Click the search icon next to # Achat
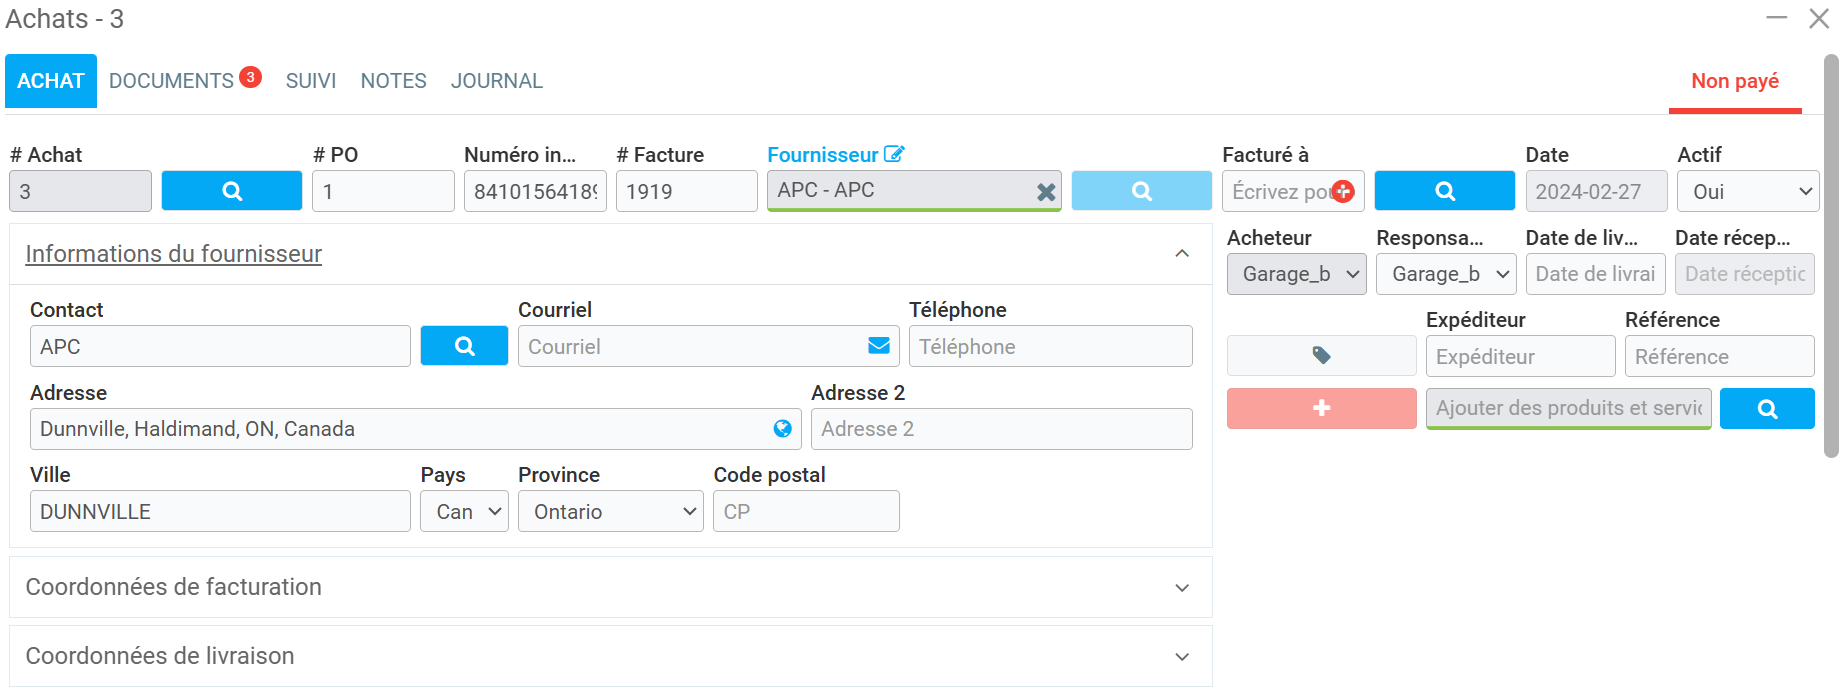The image size is (1845, 695). 231,191
